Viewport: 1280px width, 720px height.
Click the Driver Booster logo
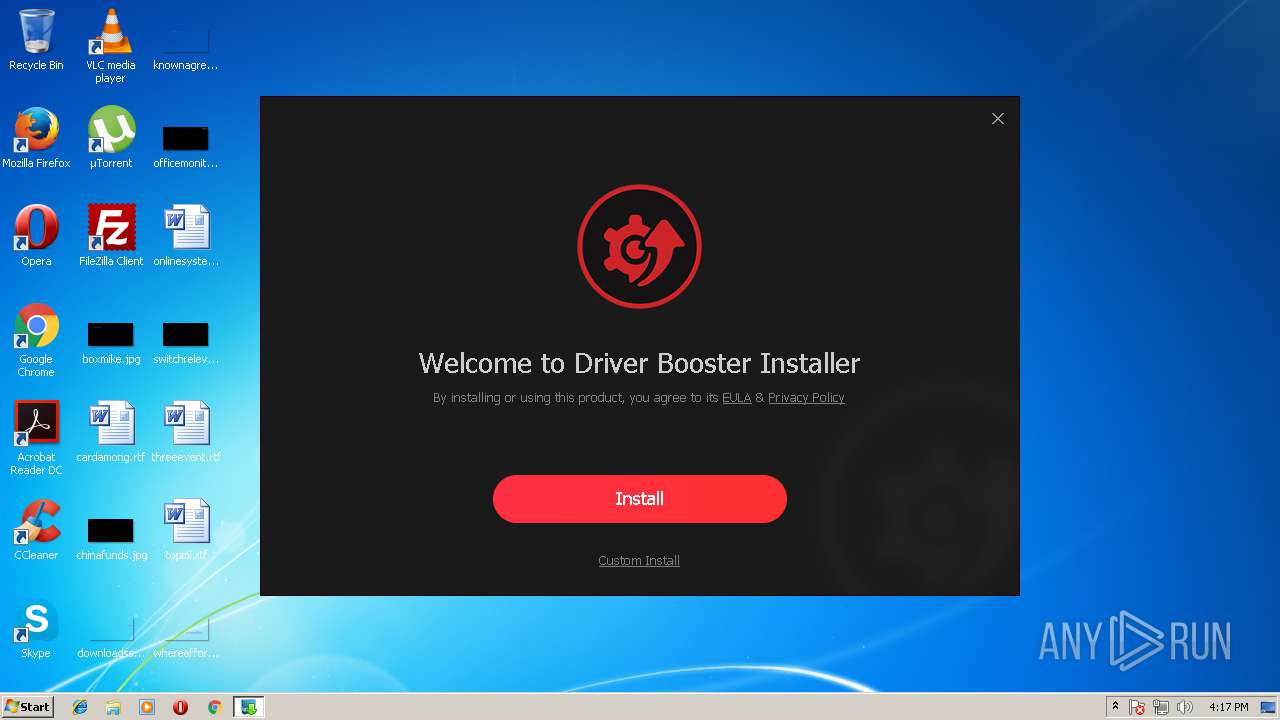639,246
